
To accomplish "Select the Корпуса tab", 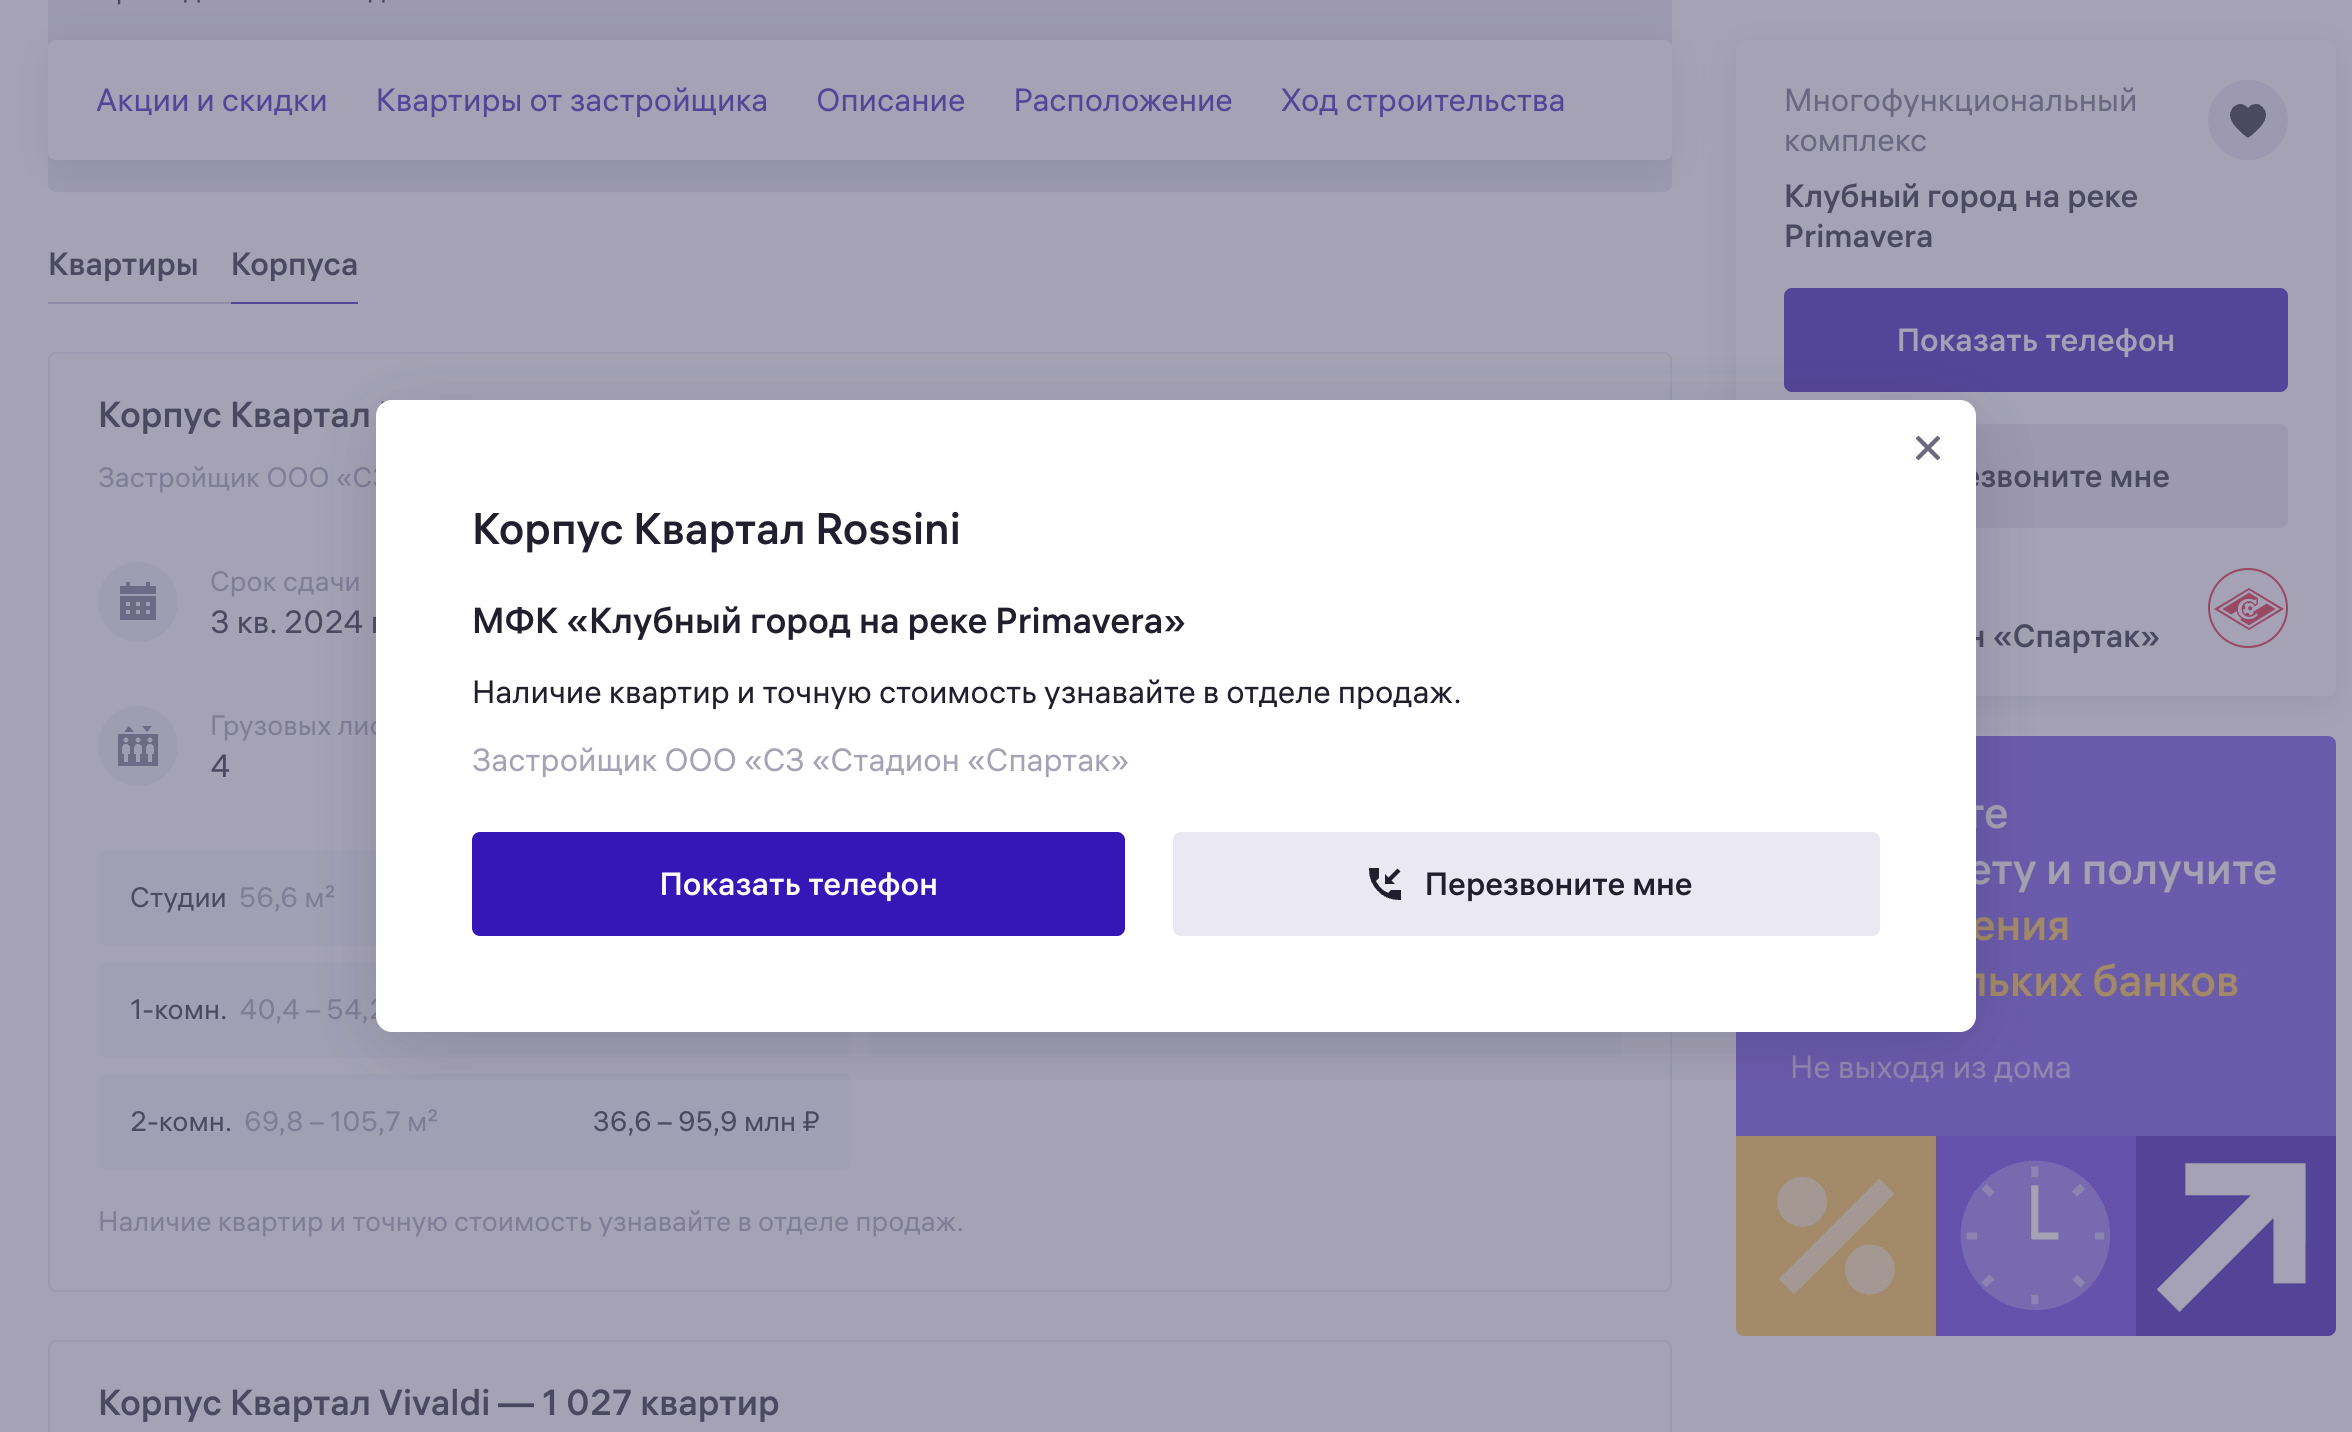I will [294, 265].
